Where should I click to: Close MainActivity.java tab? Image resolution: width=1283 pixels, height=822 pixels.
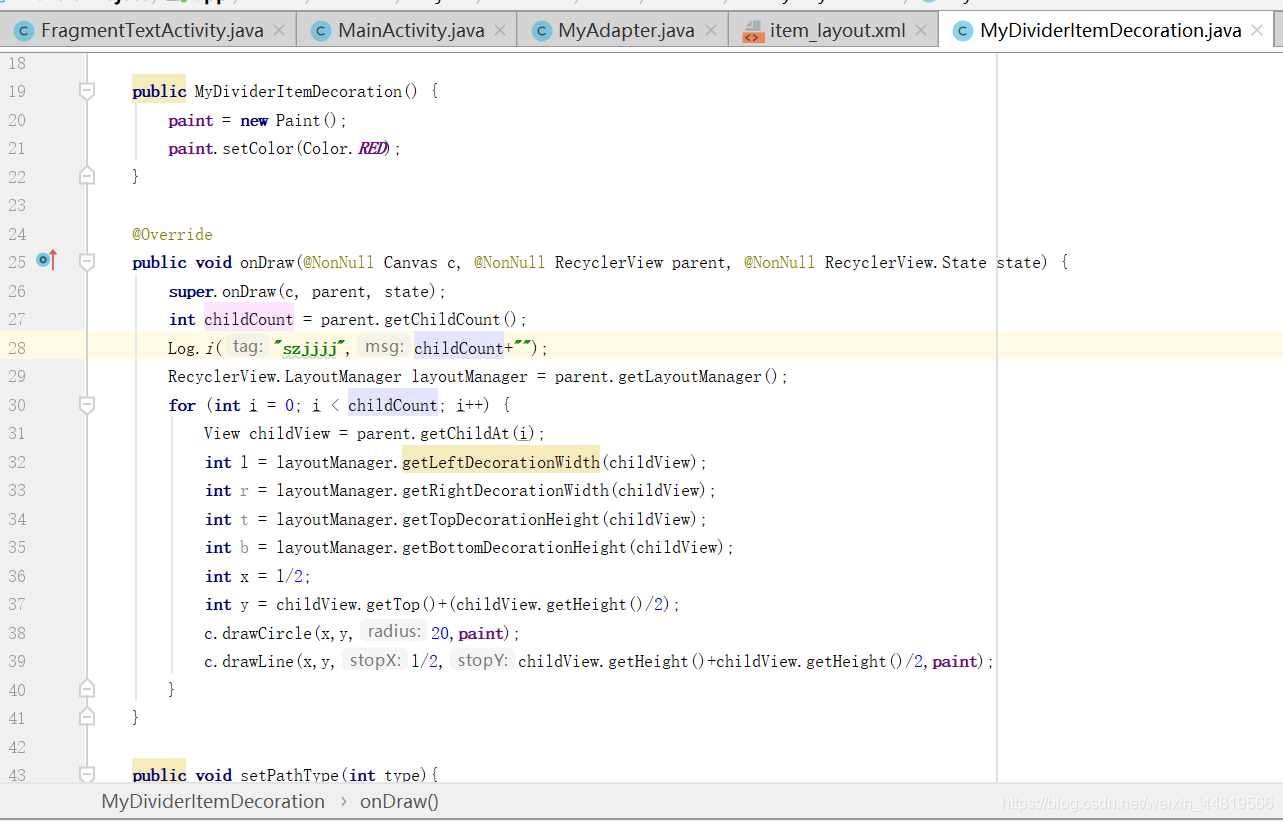500,31
